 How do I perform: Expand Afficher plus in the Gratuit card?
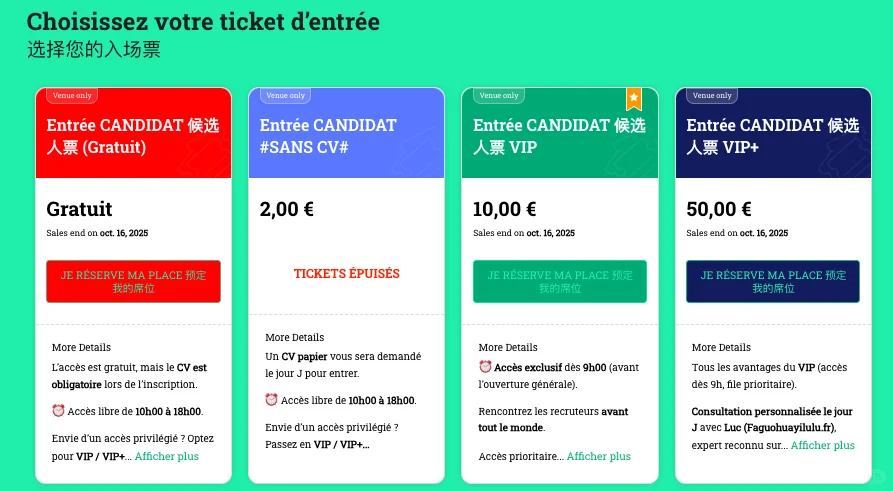pos(166,456)
